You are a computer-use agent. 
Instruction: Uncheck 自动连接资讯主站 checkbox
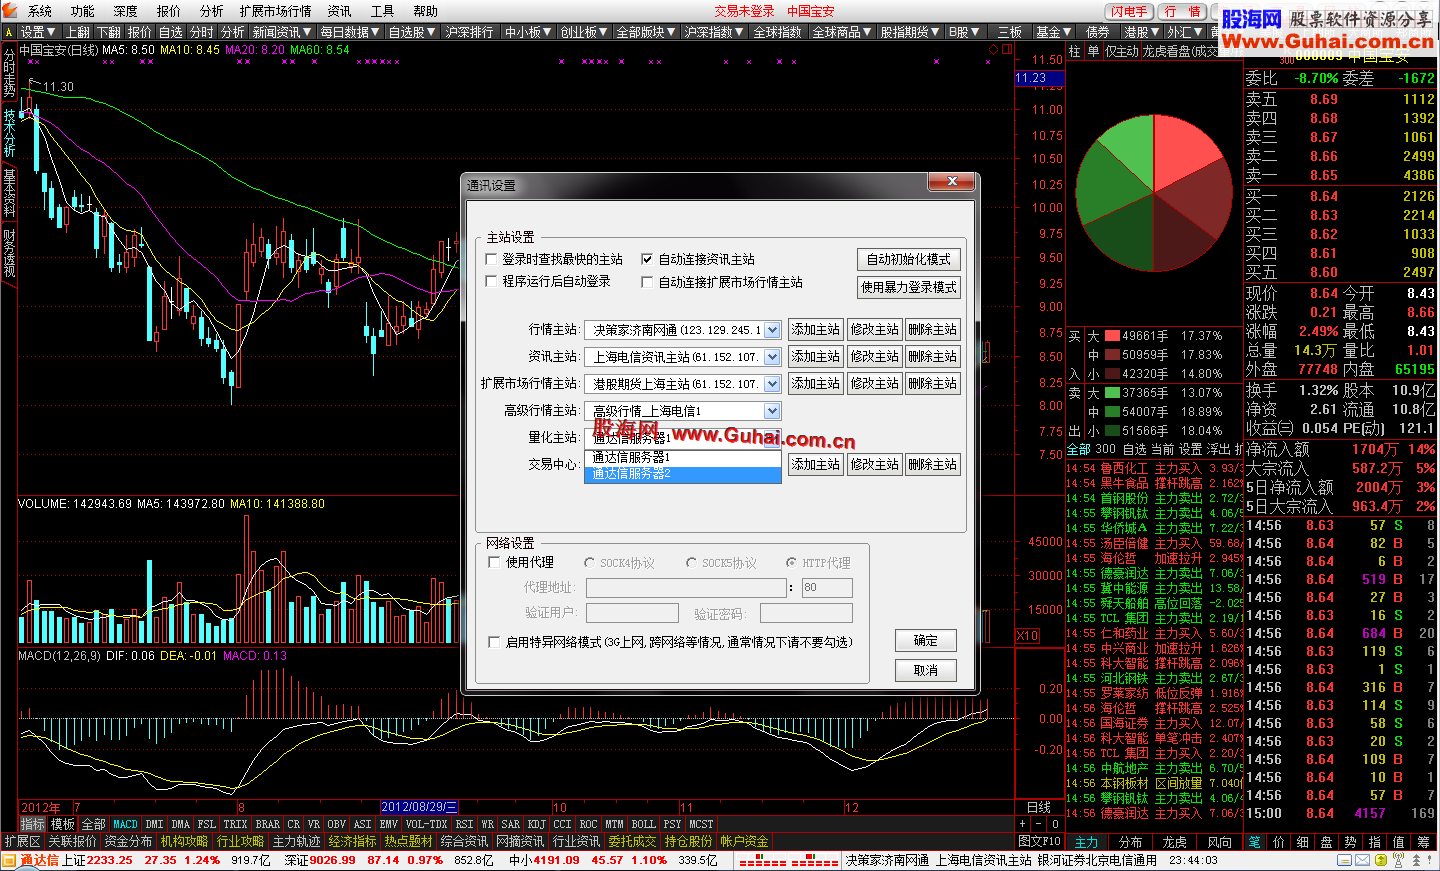click(647, 259)
